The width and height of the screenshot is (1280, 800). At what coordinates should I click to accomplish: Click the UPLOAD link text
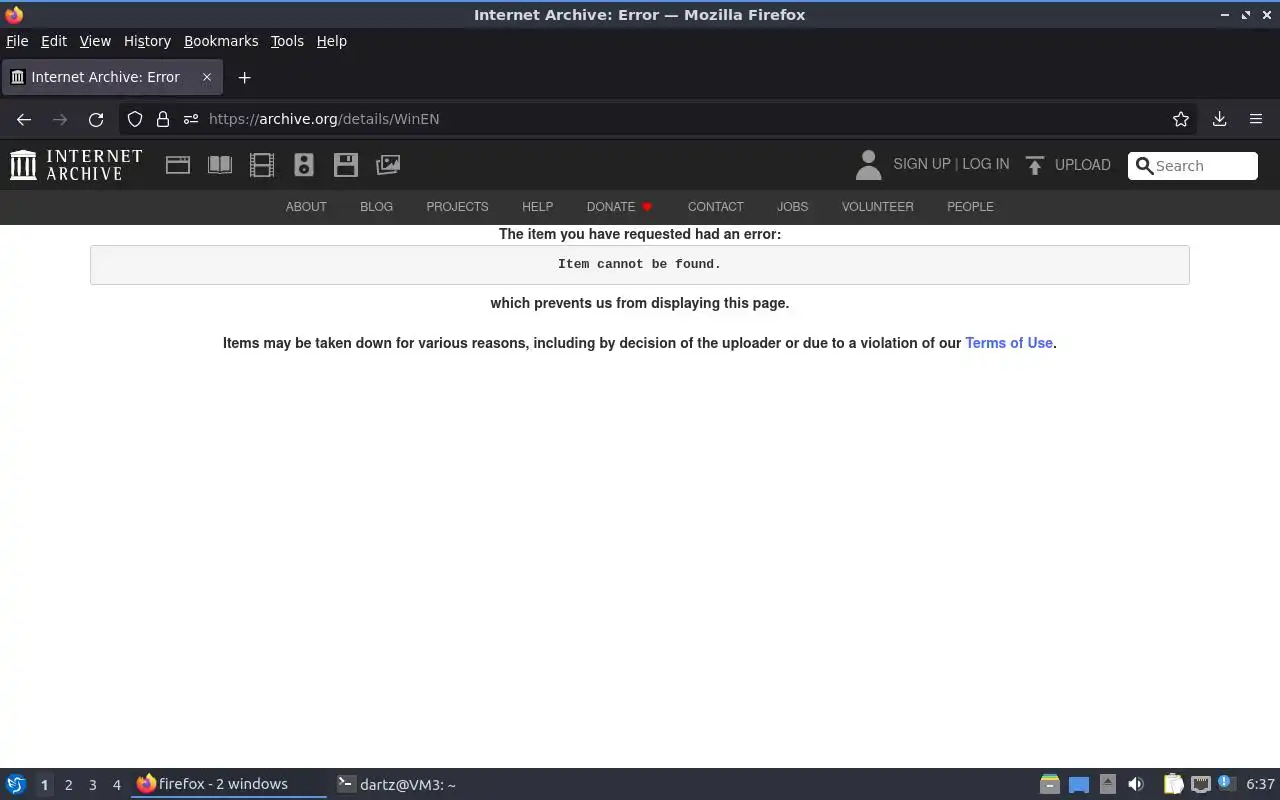click(x=1083, y=165)
